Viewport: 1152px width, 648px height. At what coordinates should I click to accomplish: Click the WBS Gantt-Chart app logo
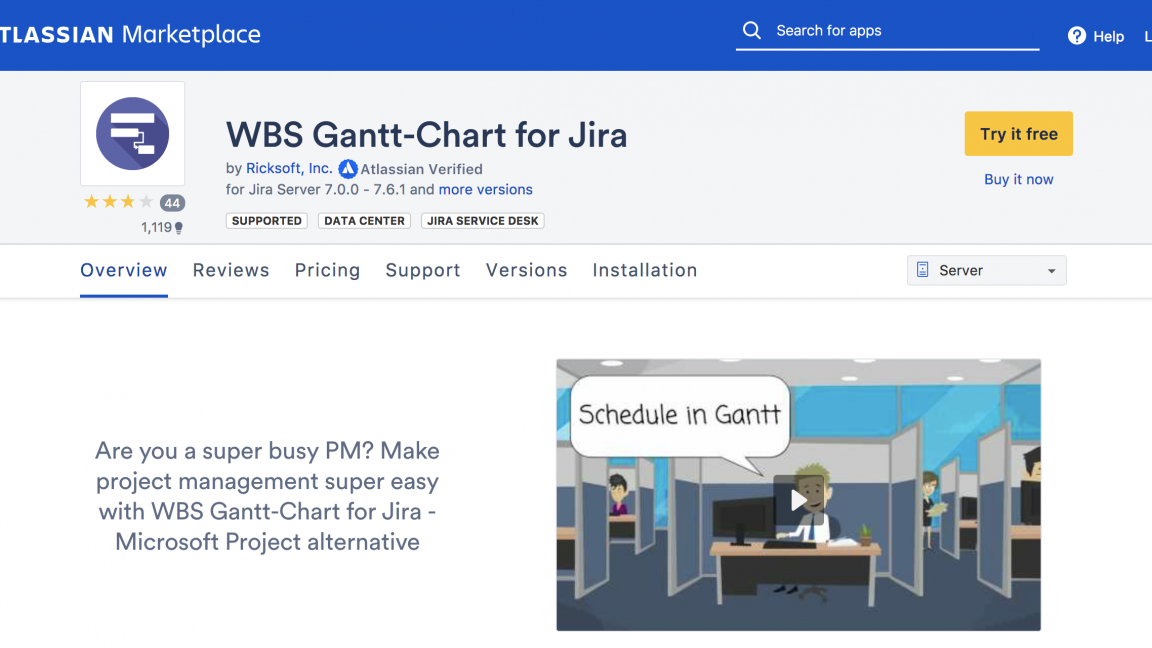click(132, 134)
